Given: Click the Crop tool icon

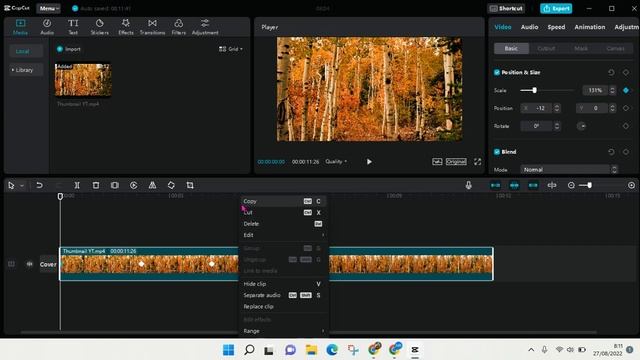Looking at the screenshot, I should pos(190,185).
